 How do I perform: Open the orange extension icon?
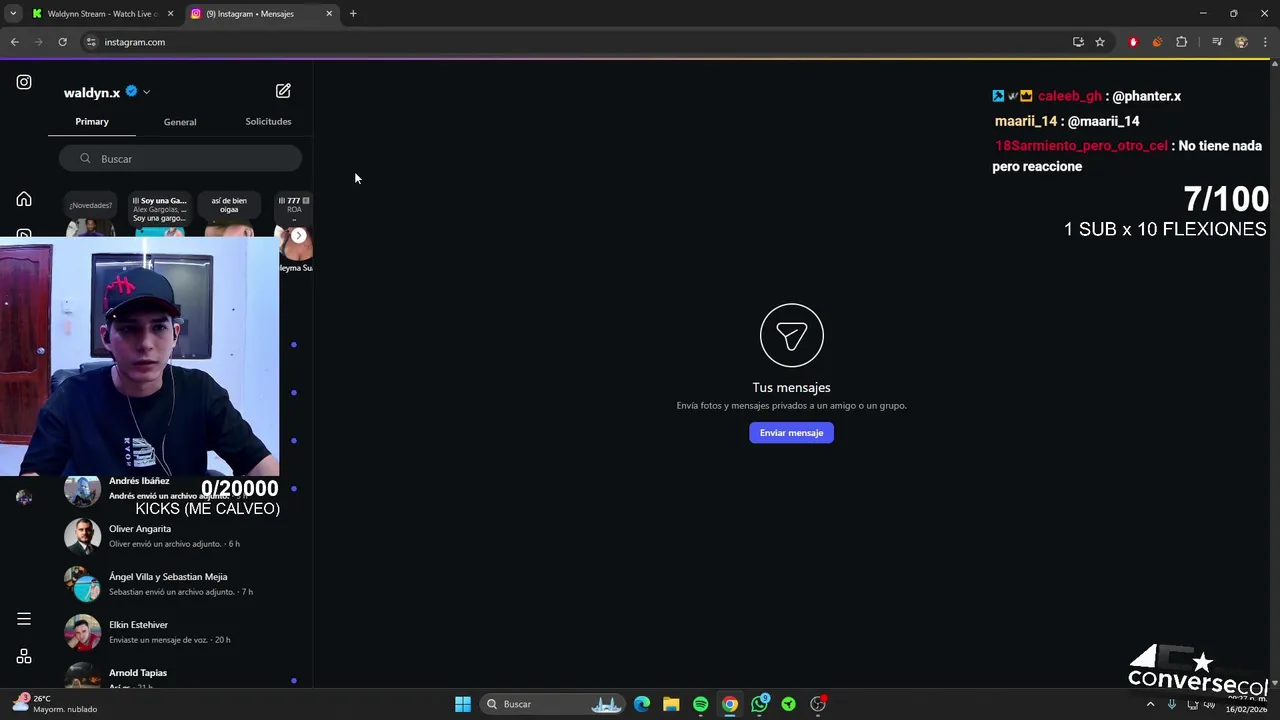click(1157, 42)
